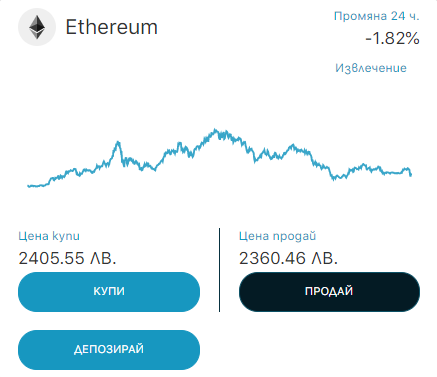Click the chart's second peak right of center

click(x=293, y=145)
